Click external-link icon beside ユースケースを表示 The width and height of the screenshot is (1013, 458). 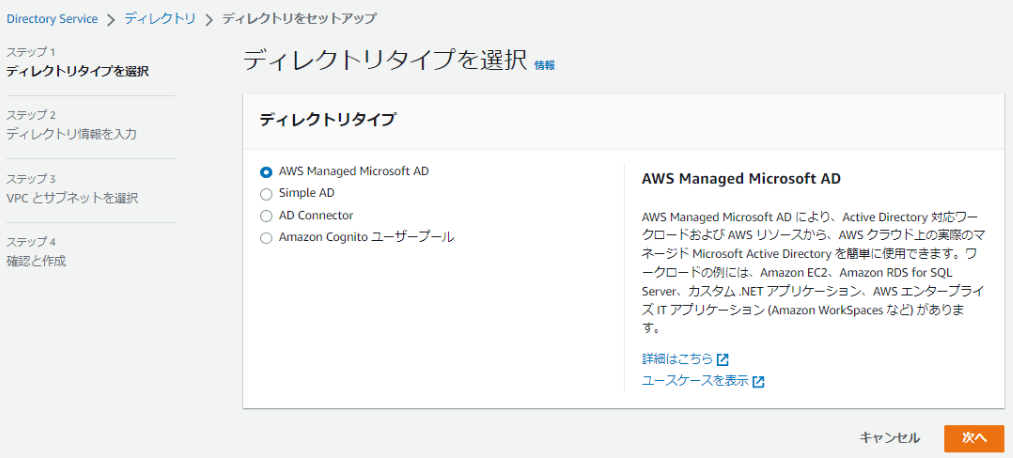point(758,382)
